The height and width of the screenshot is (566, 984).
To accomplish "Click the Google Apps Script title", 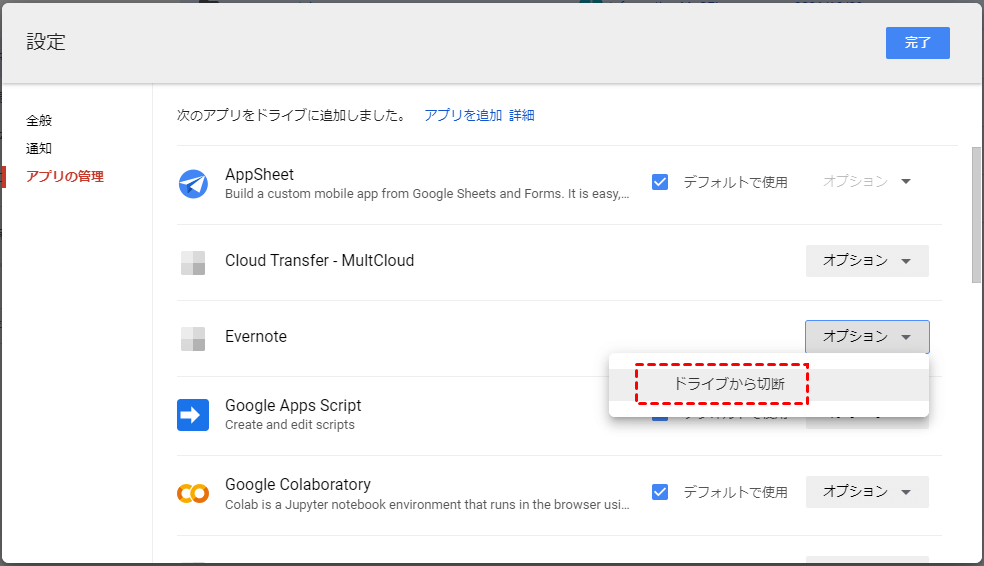I will tap(293, 406).
